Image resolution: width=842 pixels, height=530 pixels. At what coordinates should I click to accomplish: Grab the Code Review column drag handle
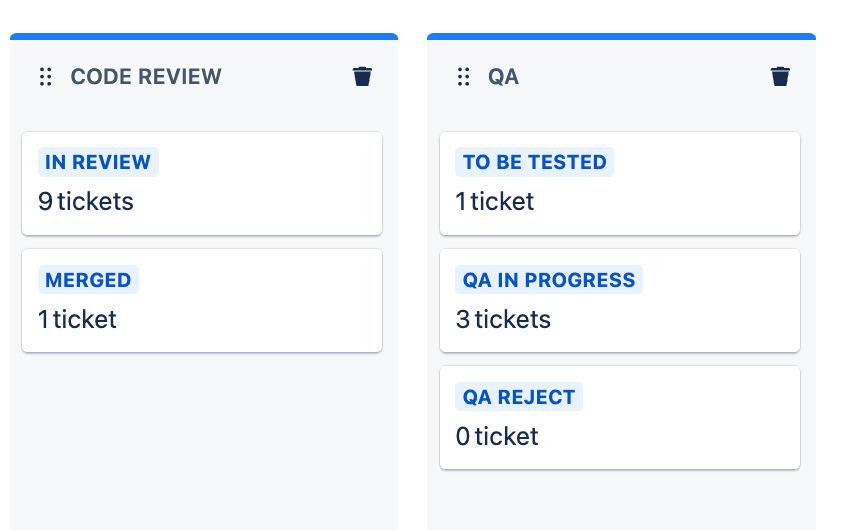pyautogui.click(x=45, y=77)
